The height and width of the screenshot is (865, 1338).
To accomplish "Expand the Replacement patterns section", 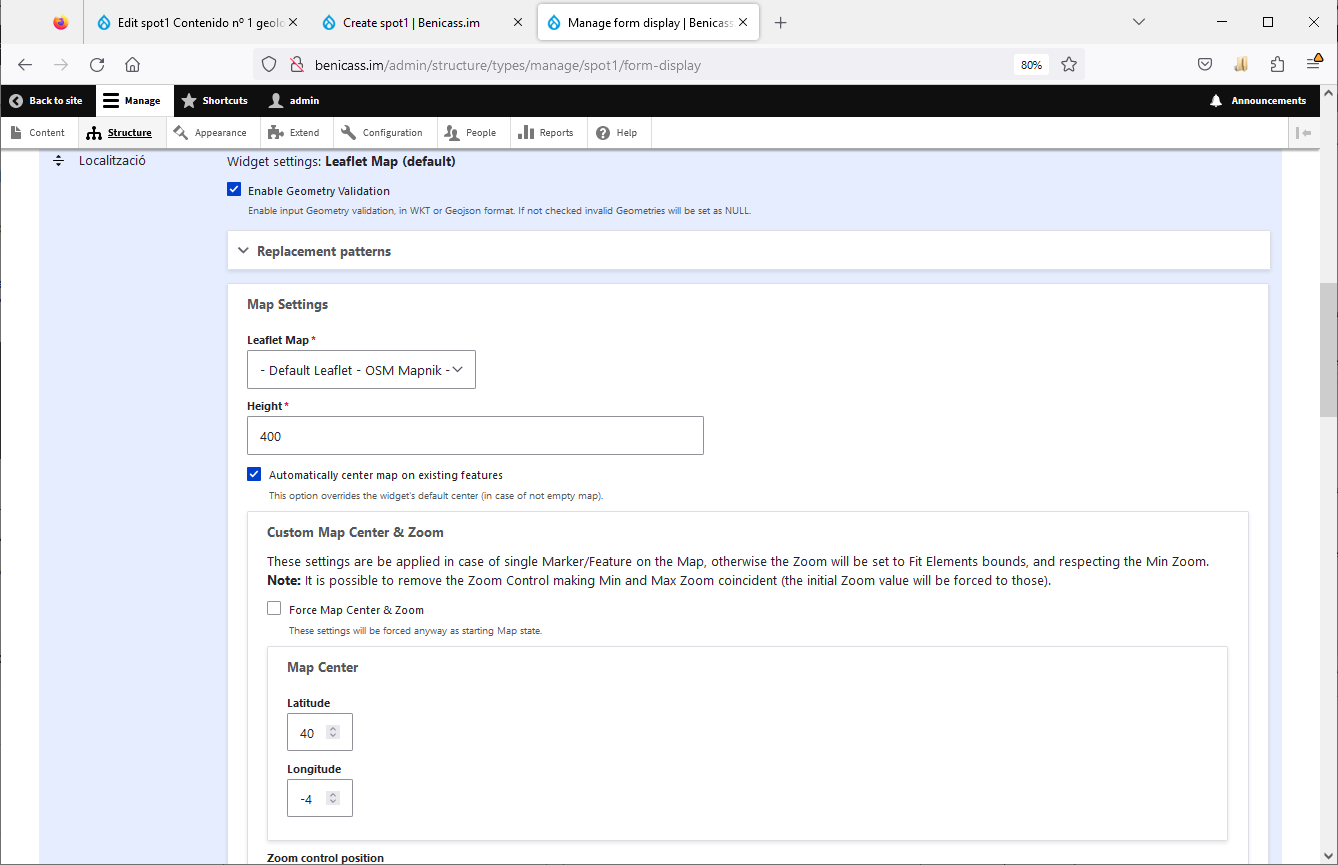I will 749,251.
